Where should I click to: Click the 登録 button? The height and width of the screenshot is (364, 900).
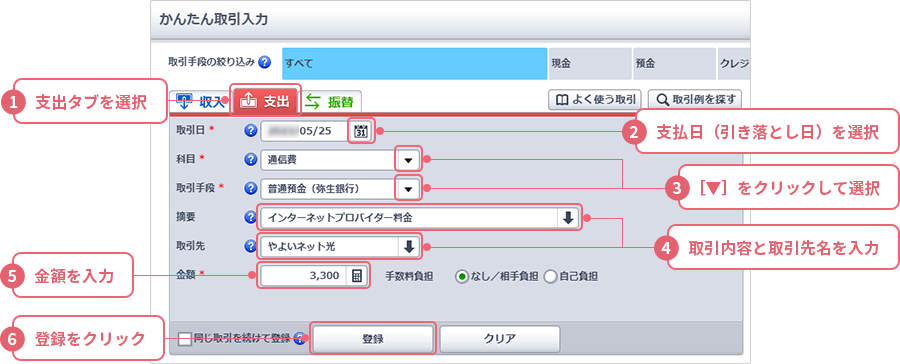click(373, 339)
